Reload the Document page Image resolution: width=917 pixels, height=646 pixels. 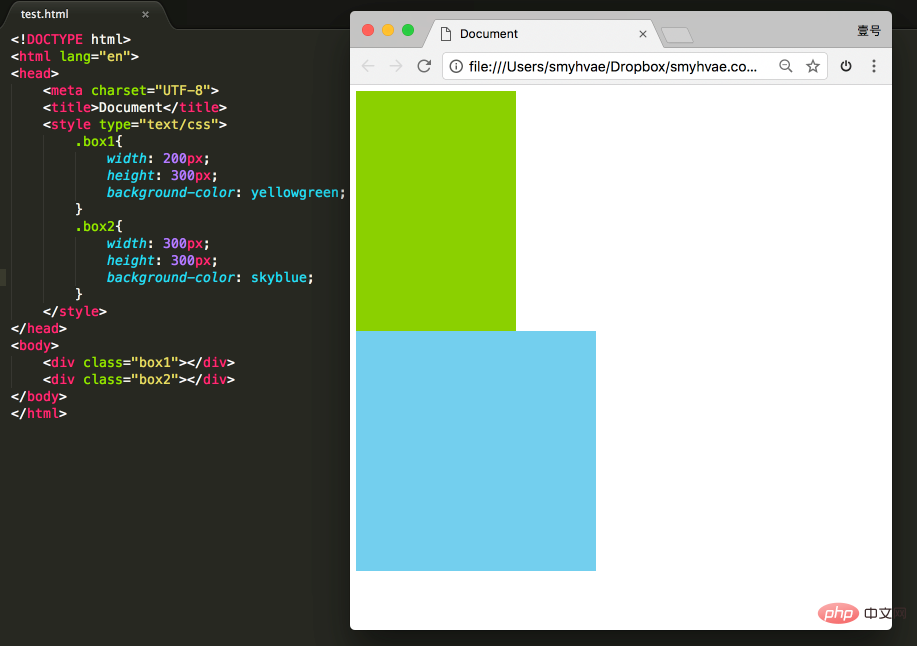click(424, 66)
